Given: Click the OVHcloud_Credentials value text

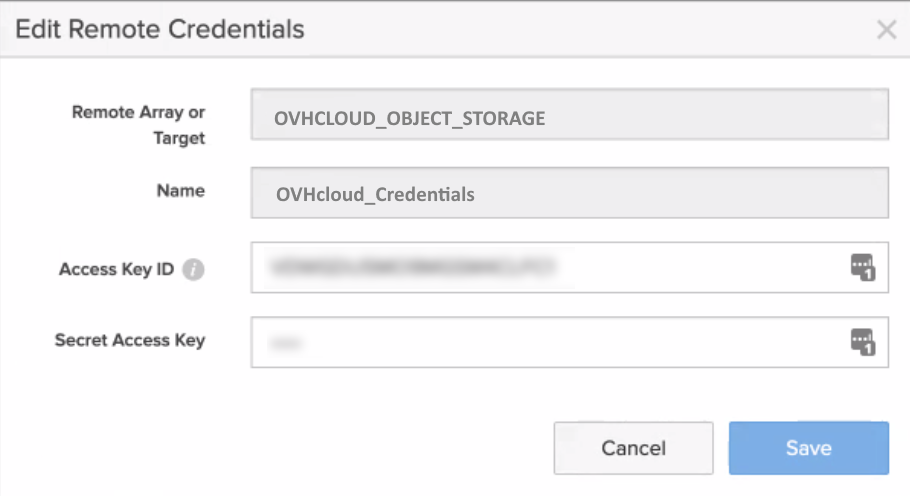Looking at the screenshot, I should (375, 195).
